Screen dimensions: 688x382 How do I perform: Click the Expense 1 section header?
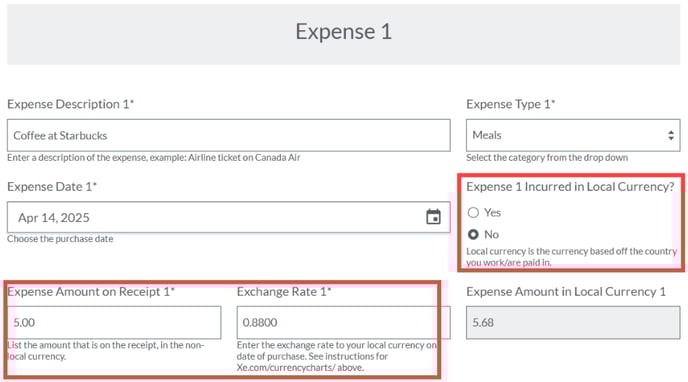coord(344,34)
